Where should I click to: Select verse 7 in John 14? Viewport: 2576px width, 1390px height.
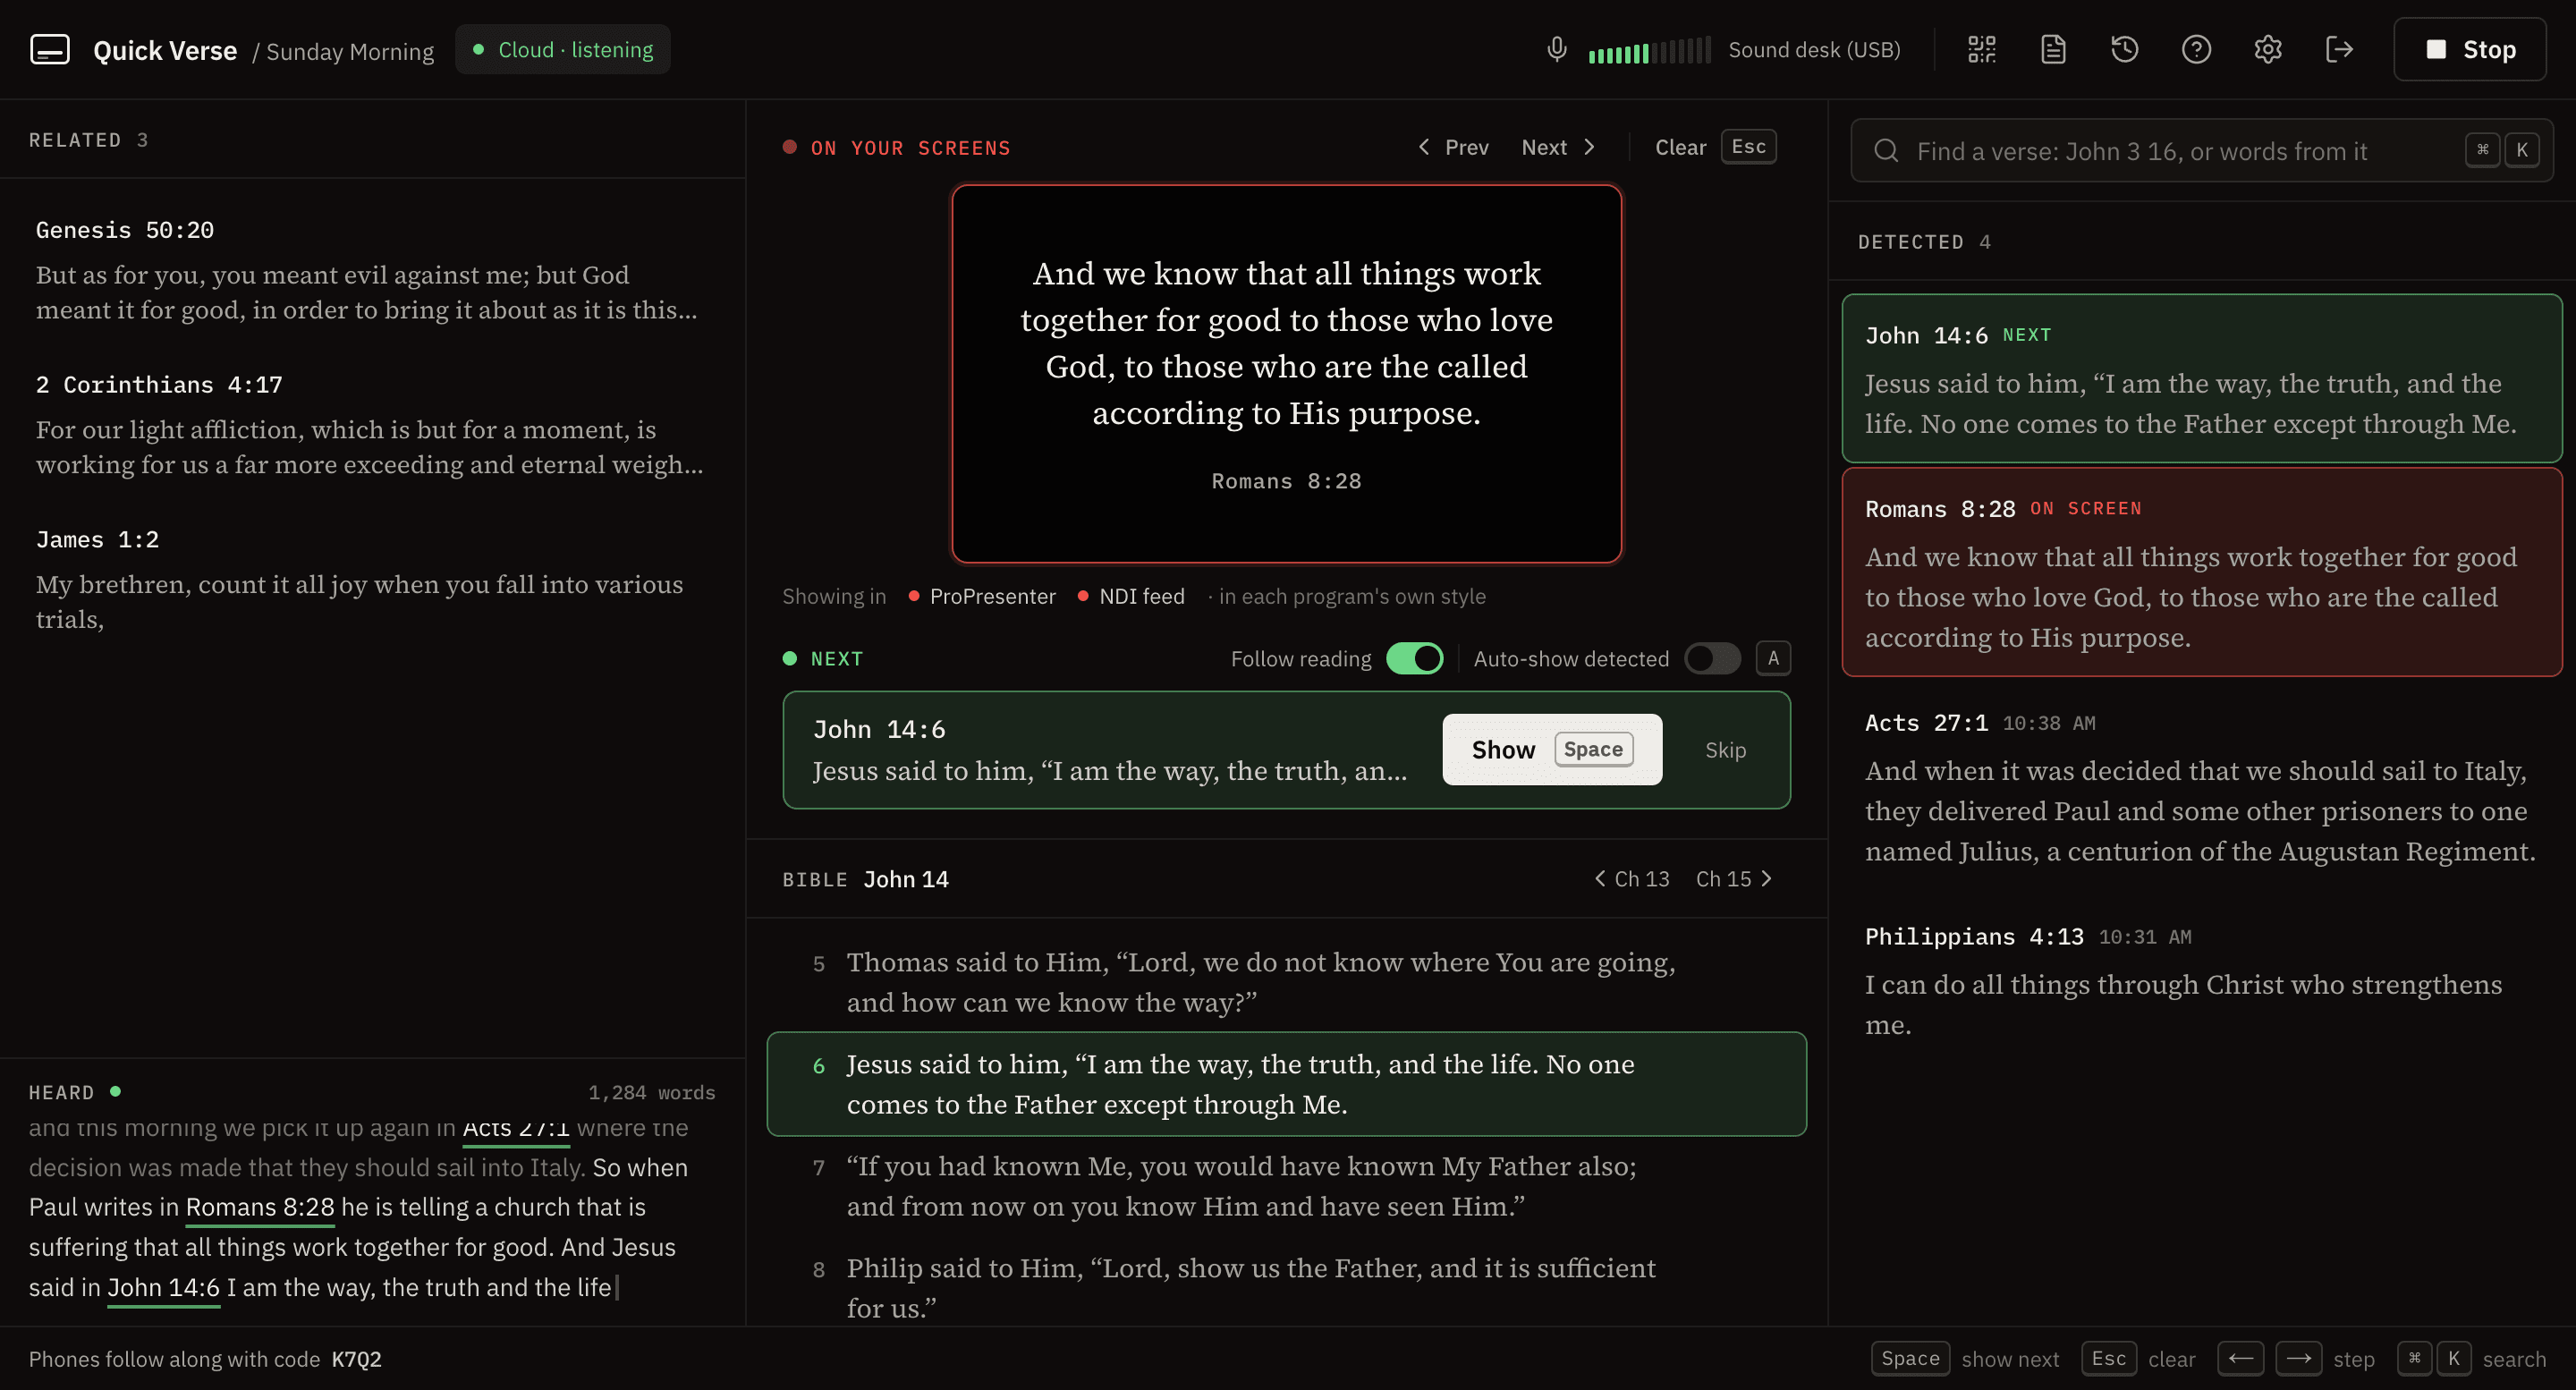click(1286, 1185)
